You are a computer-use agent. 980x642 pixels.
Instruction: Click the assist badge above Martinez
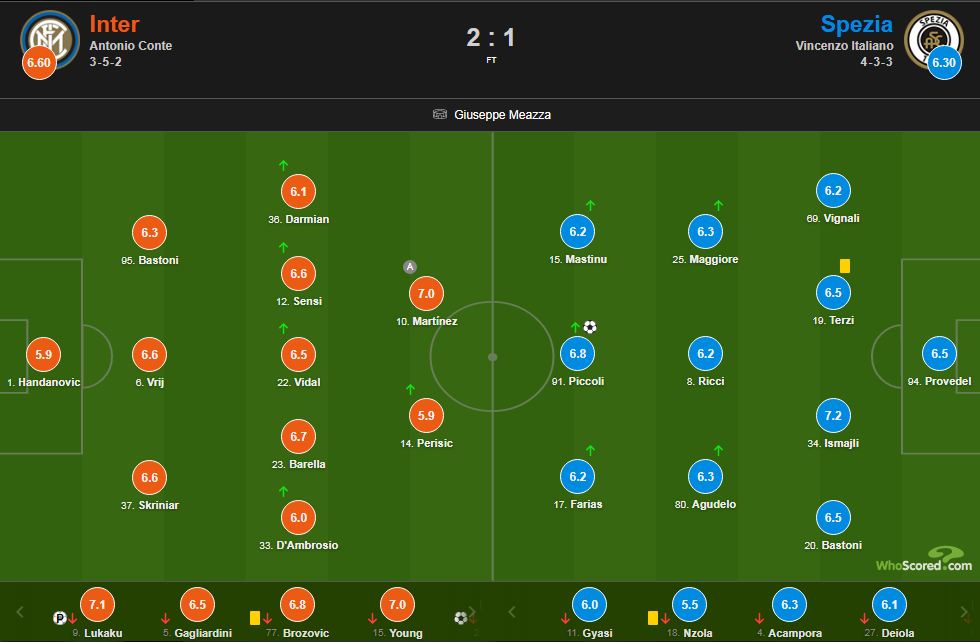tap(409, 267)
